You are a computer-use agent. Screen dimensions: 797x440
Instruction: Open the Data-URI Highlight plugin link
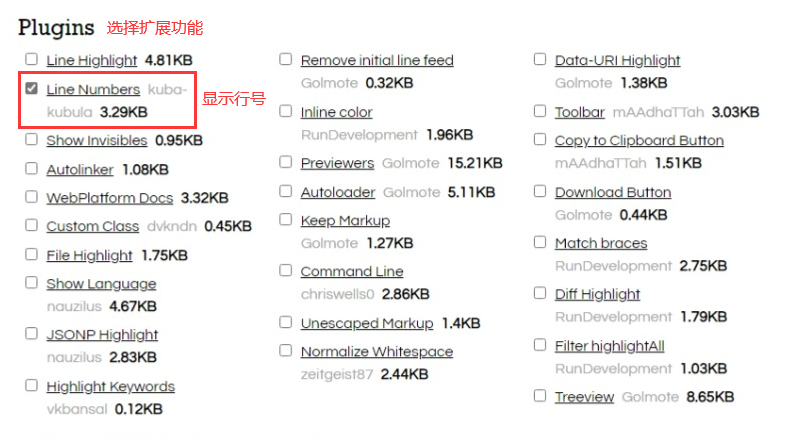click(617, 60)
